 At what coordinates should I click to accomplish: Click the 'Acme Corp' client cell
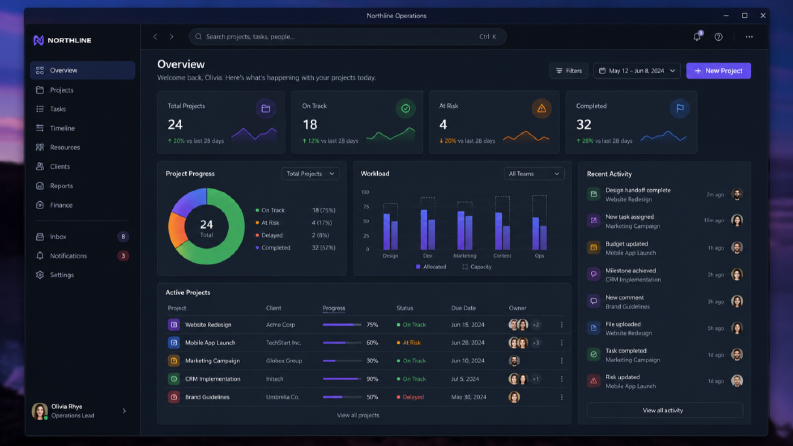(x=281, y=325)
